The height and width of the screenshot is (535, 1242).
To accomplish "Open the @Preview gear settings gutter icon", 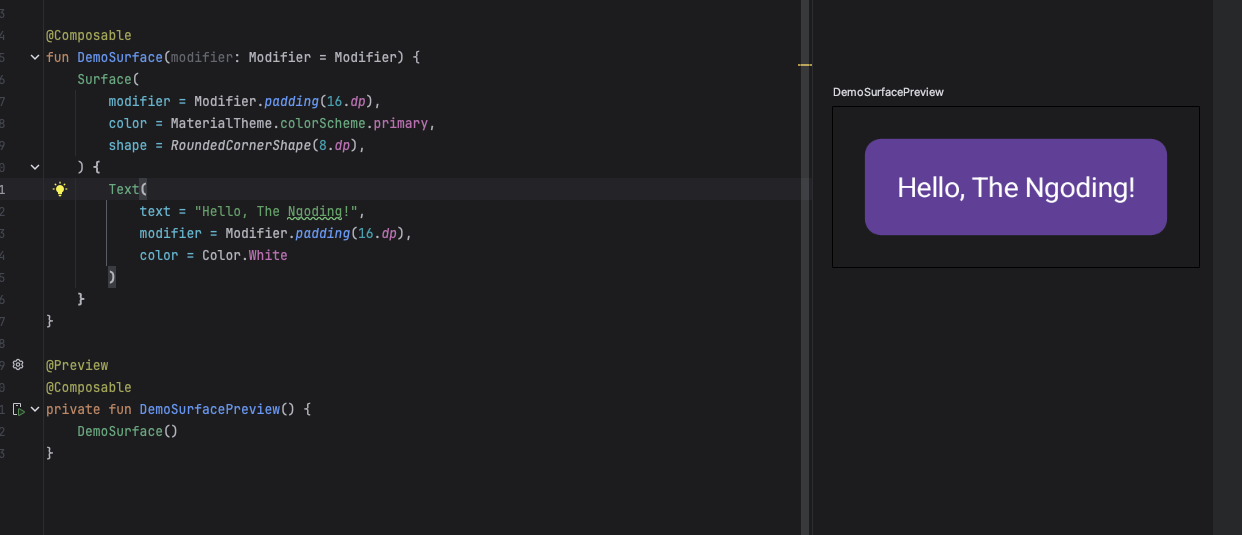I will pyautogui.click(x=17, y=365).
